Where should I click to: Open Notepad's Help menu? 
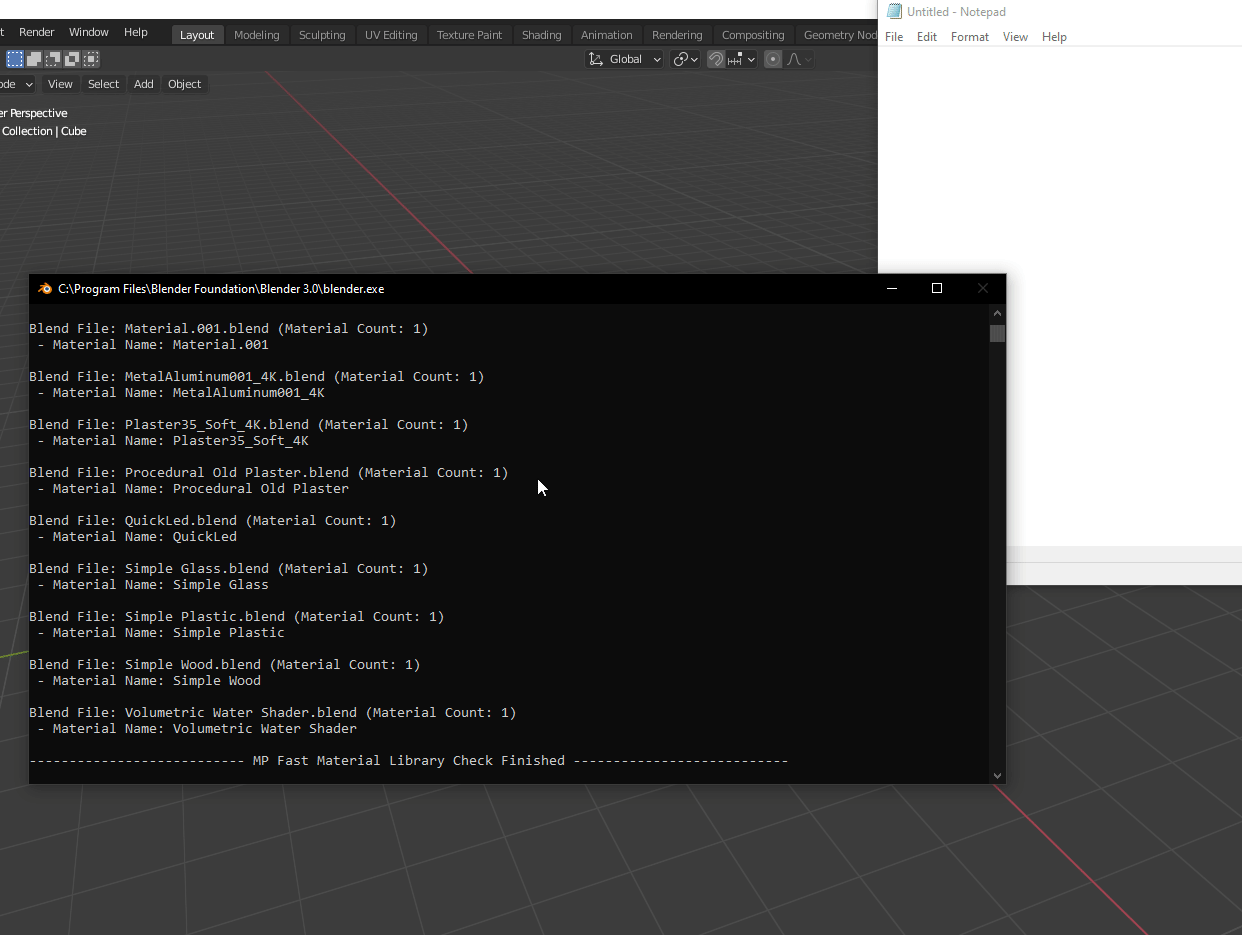point(1054,37)
